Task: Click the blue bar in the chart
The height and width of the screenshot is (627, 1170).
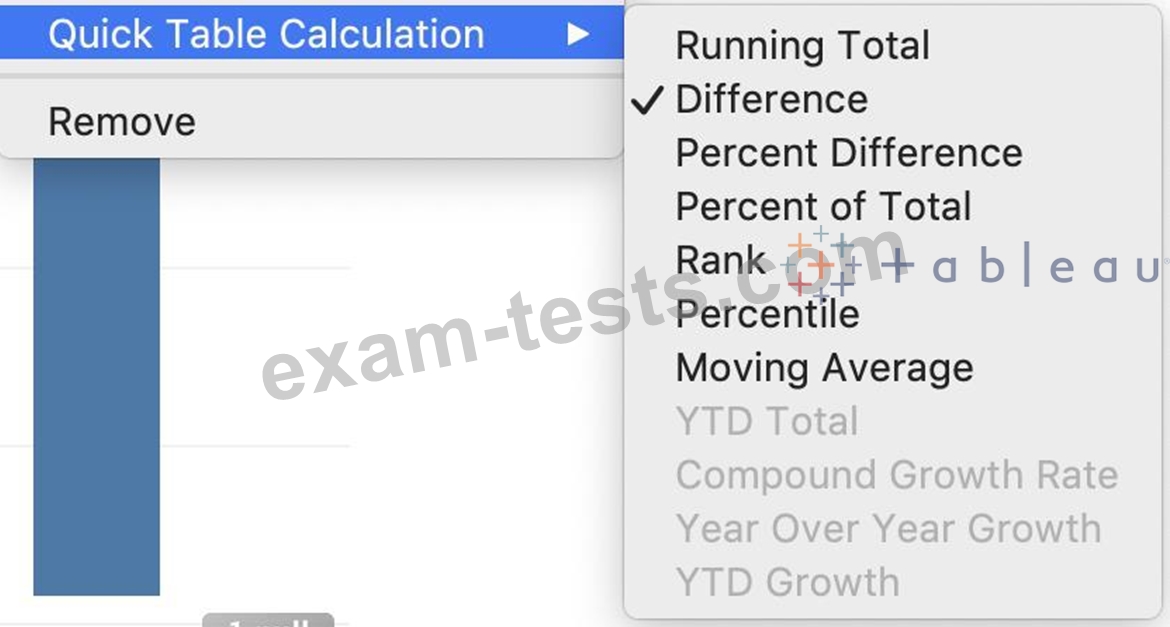Action: 96,377
